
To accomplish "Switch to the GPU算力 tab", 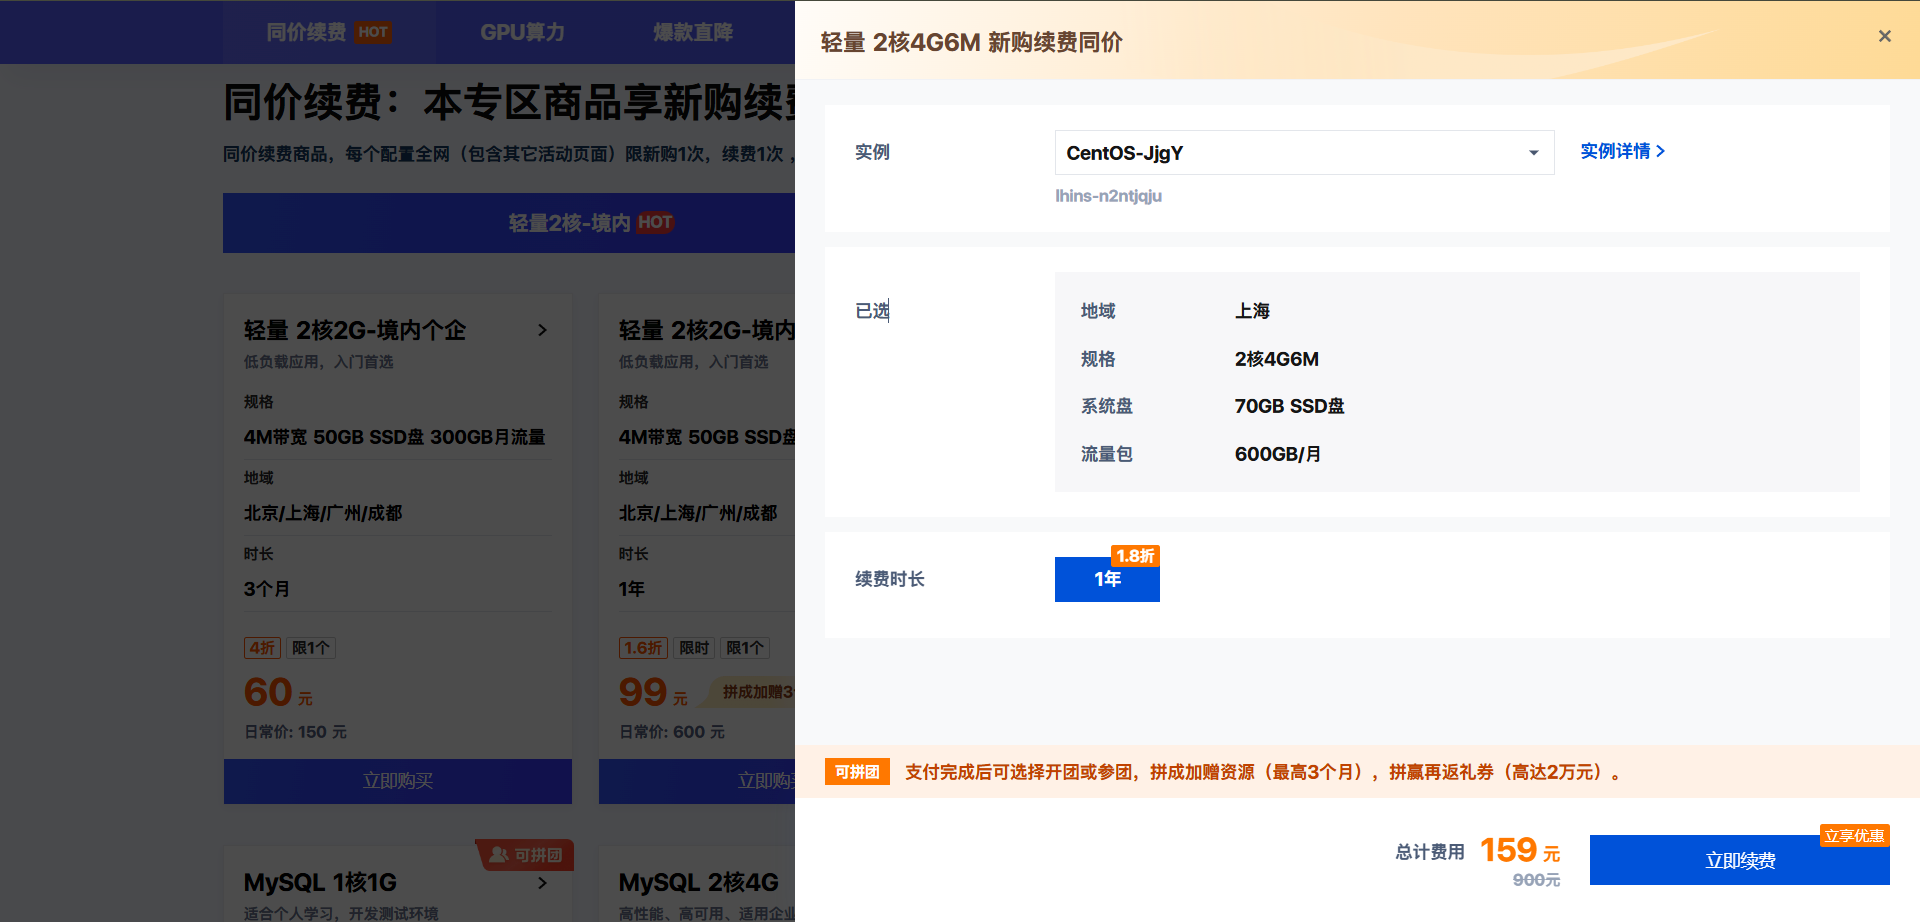I will point(522,32).
